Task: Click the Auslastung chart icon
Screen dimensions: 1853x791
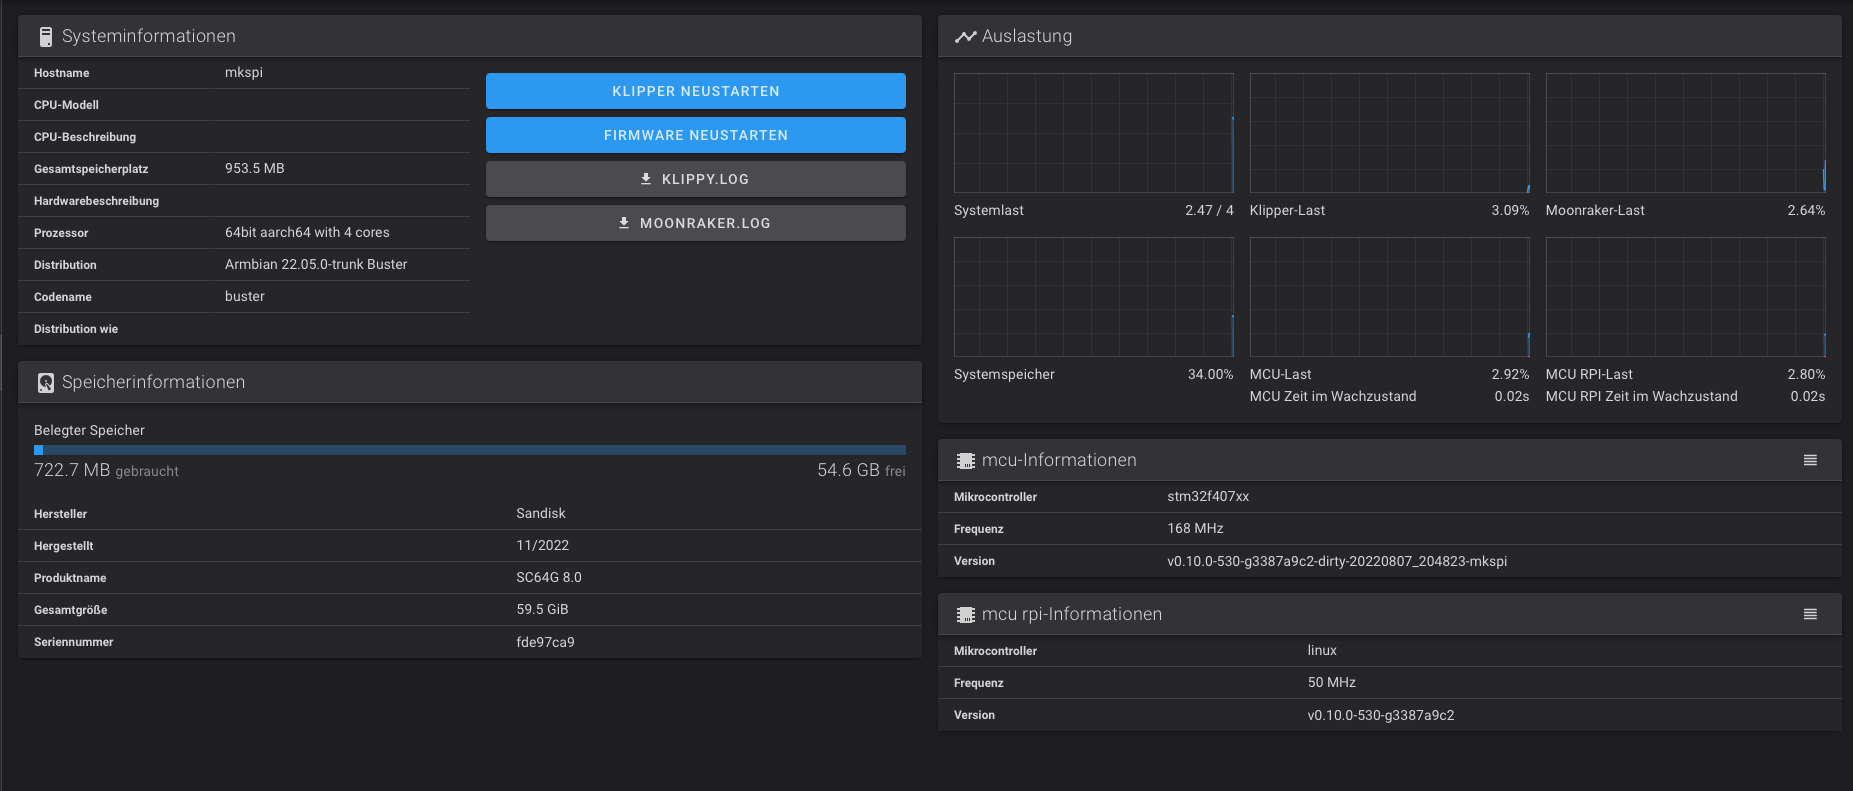Action: (x=965, y=37)
